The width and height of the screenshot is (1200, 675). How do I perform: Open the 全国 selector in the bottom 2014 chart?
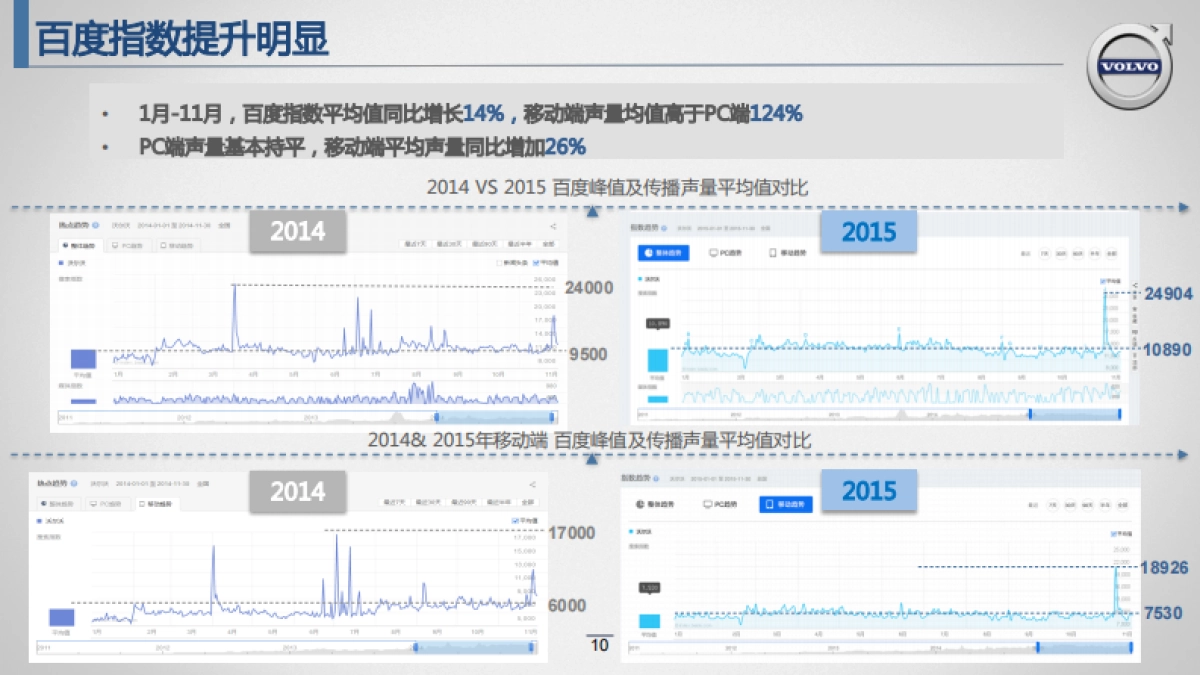[x=202, y=481]
